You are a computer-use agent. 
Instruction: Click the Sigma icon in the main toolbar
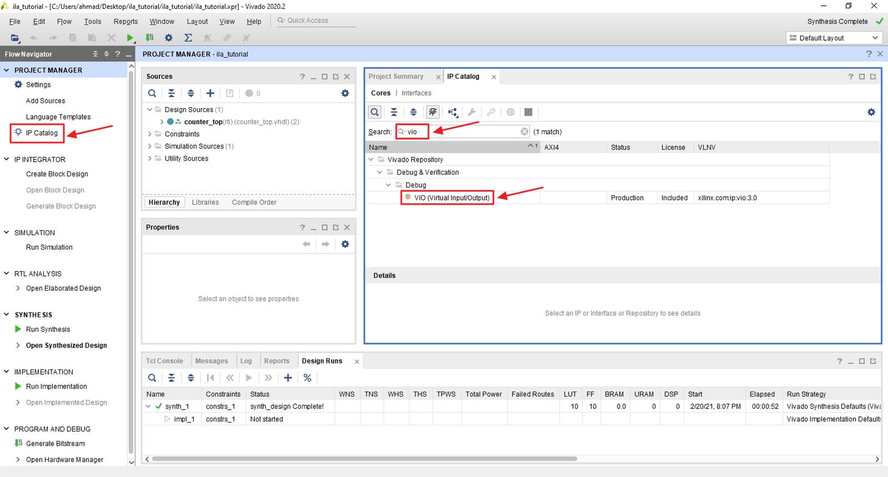click(x=188, y=38)
